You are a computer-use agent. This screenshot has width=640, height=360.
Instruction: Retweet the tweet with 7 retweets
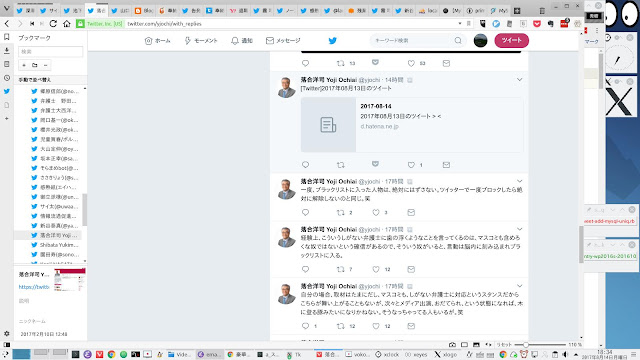340,269
